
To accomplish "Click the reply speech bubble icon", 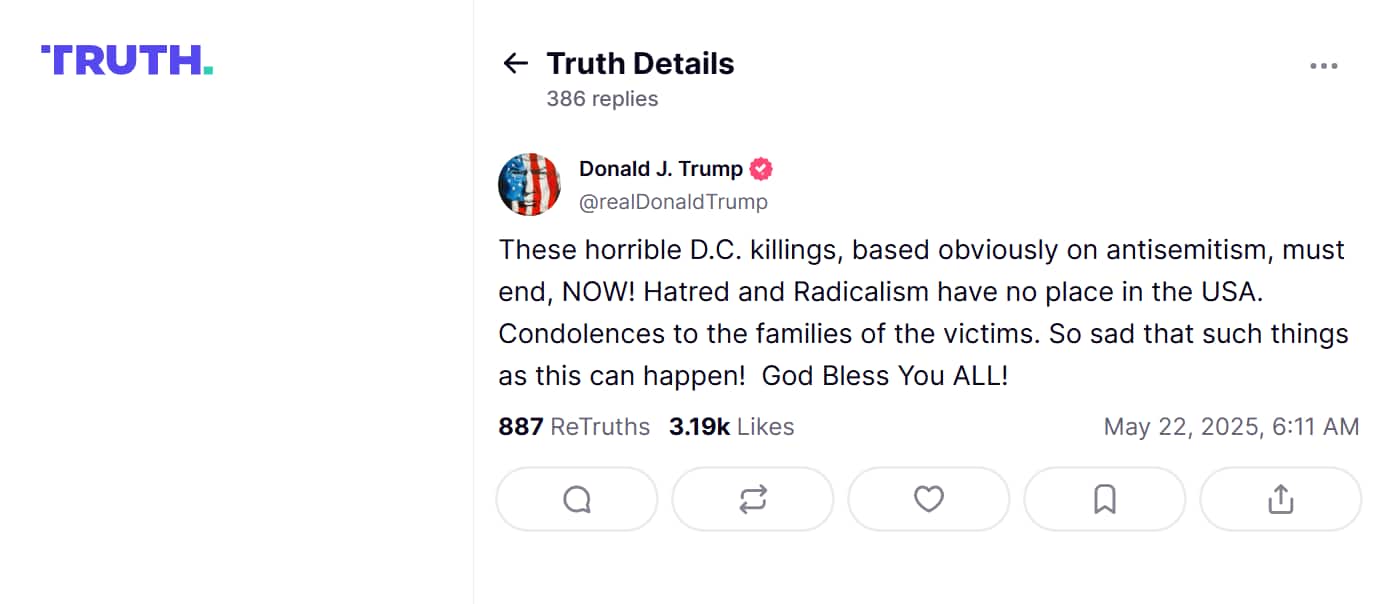I will (x=577, y=499).
